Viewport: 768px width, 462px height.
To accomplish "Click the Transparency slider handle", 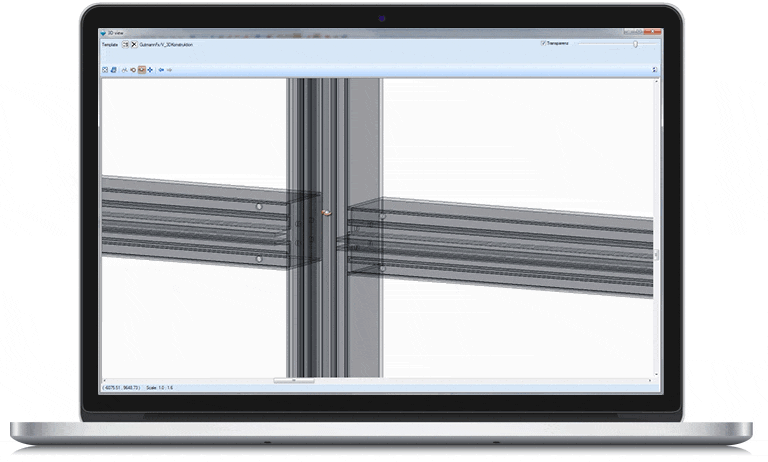I will [x=635, y=44].
